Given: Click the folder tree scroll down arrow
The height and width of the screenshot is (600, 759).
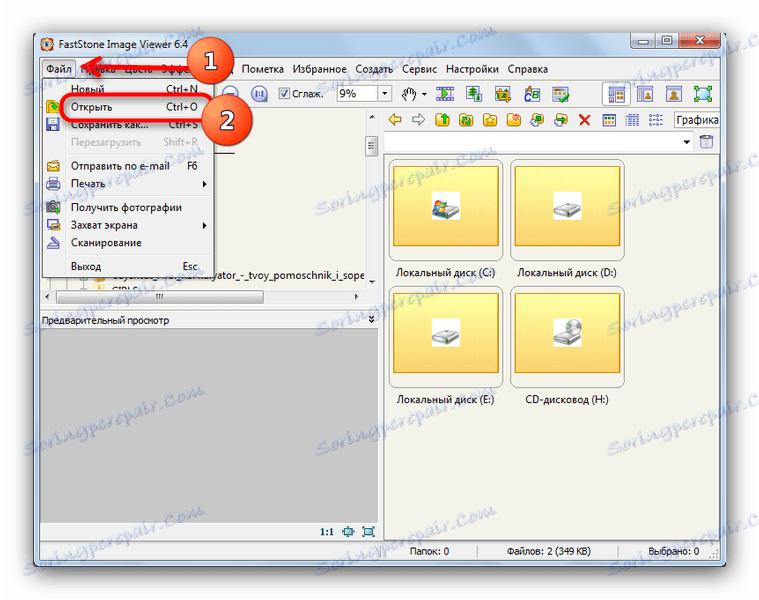Looking at the screenshot, I should (372, 282).
